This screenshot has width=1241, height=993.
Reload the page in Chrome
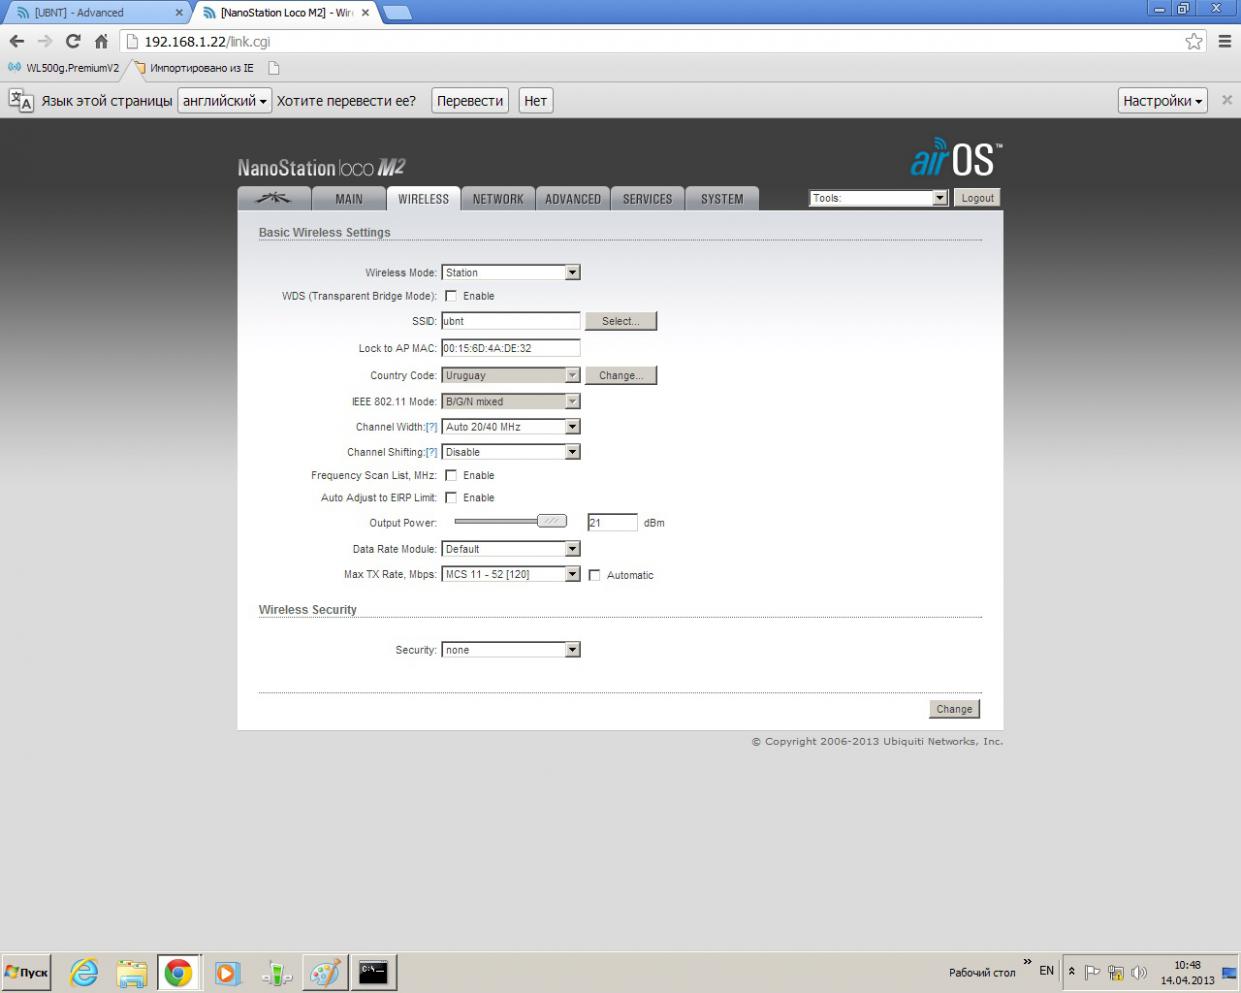73,41
